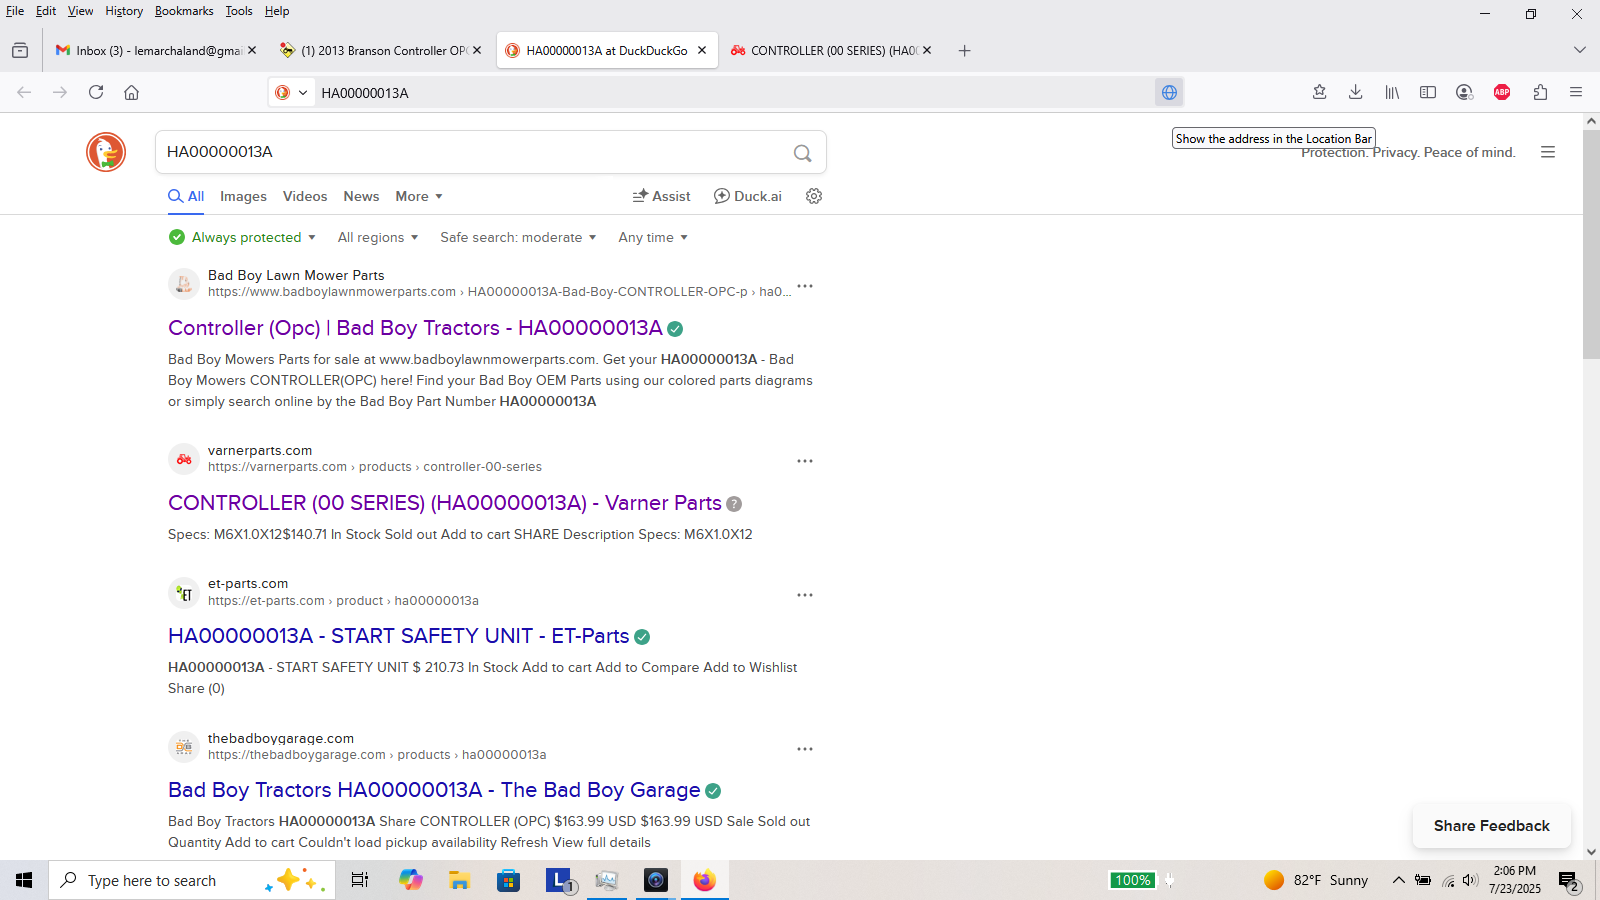Go forward to next page
This screenshot has width=1600, height=900.
60,92
